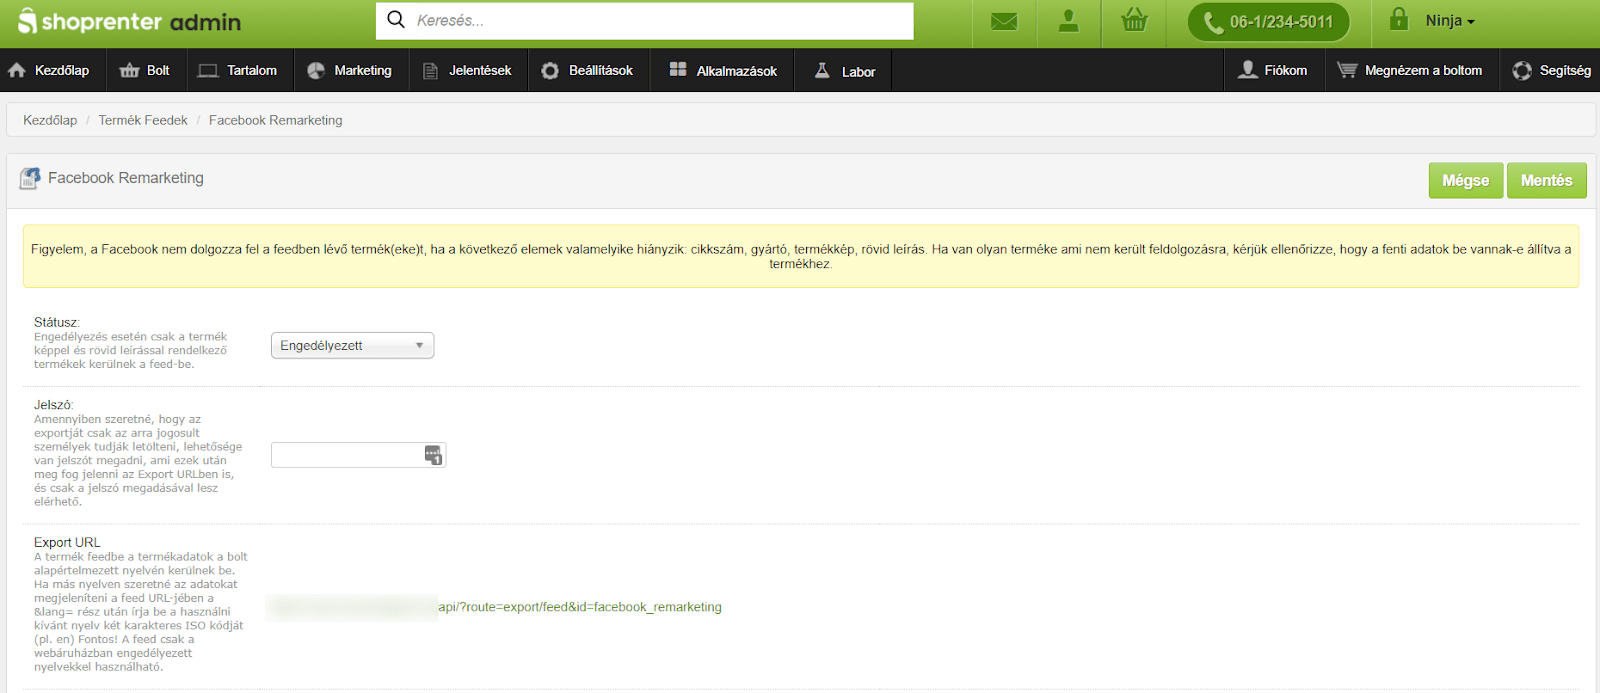Click the Export URL label
The height and width of the screenshot is (693, 1600).
click(x=67, y=542)
